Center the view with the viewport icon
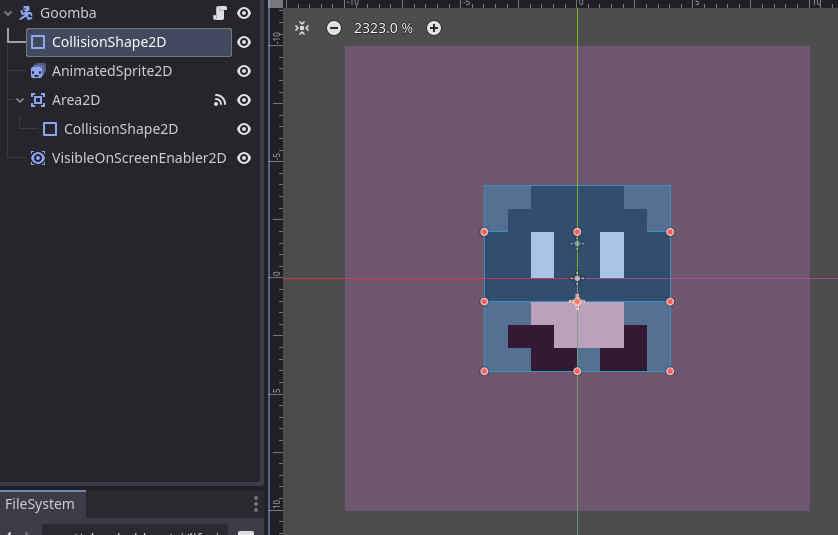 302,28
